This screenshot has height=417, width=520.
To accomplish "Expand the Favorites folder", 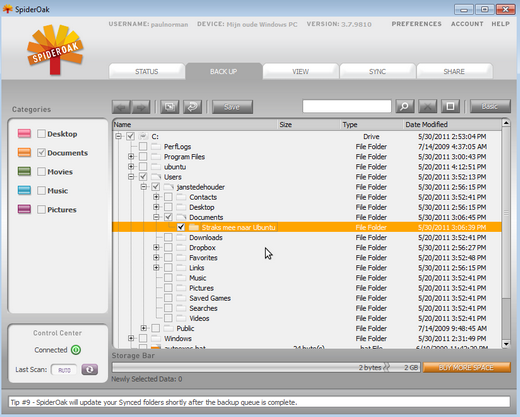I will pos(156,257).
